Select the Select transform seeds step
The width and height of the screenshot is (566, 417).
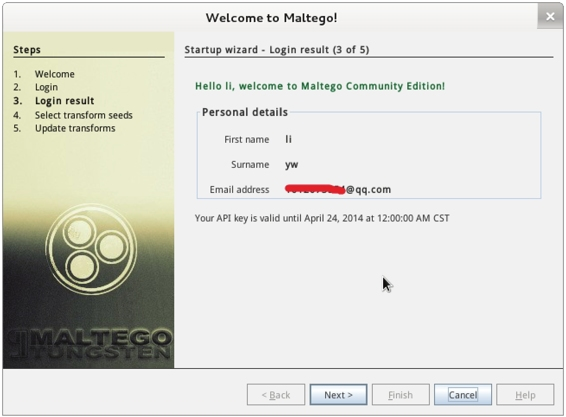[x=84, y=115]
